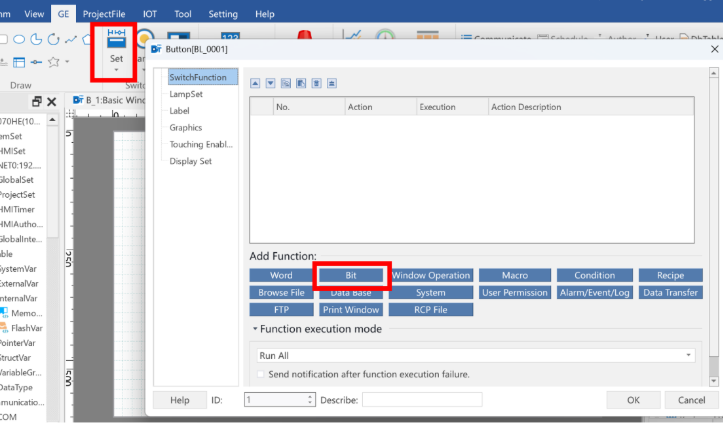Image resolution: width=723 pixels, height=423 pixels.
Task: Select SystemVar in the project tree
Action: click(x=18, y=269)
